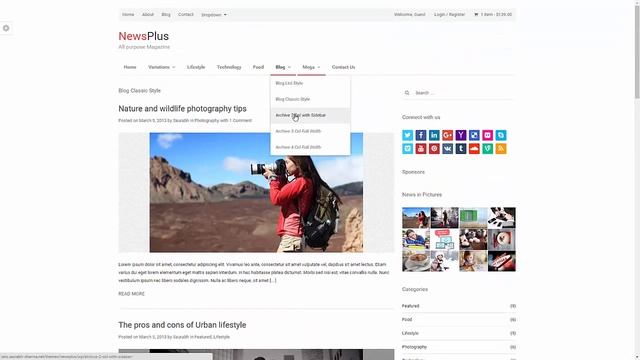Open the green Vine social icon

(487, 149)
